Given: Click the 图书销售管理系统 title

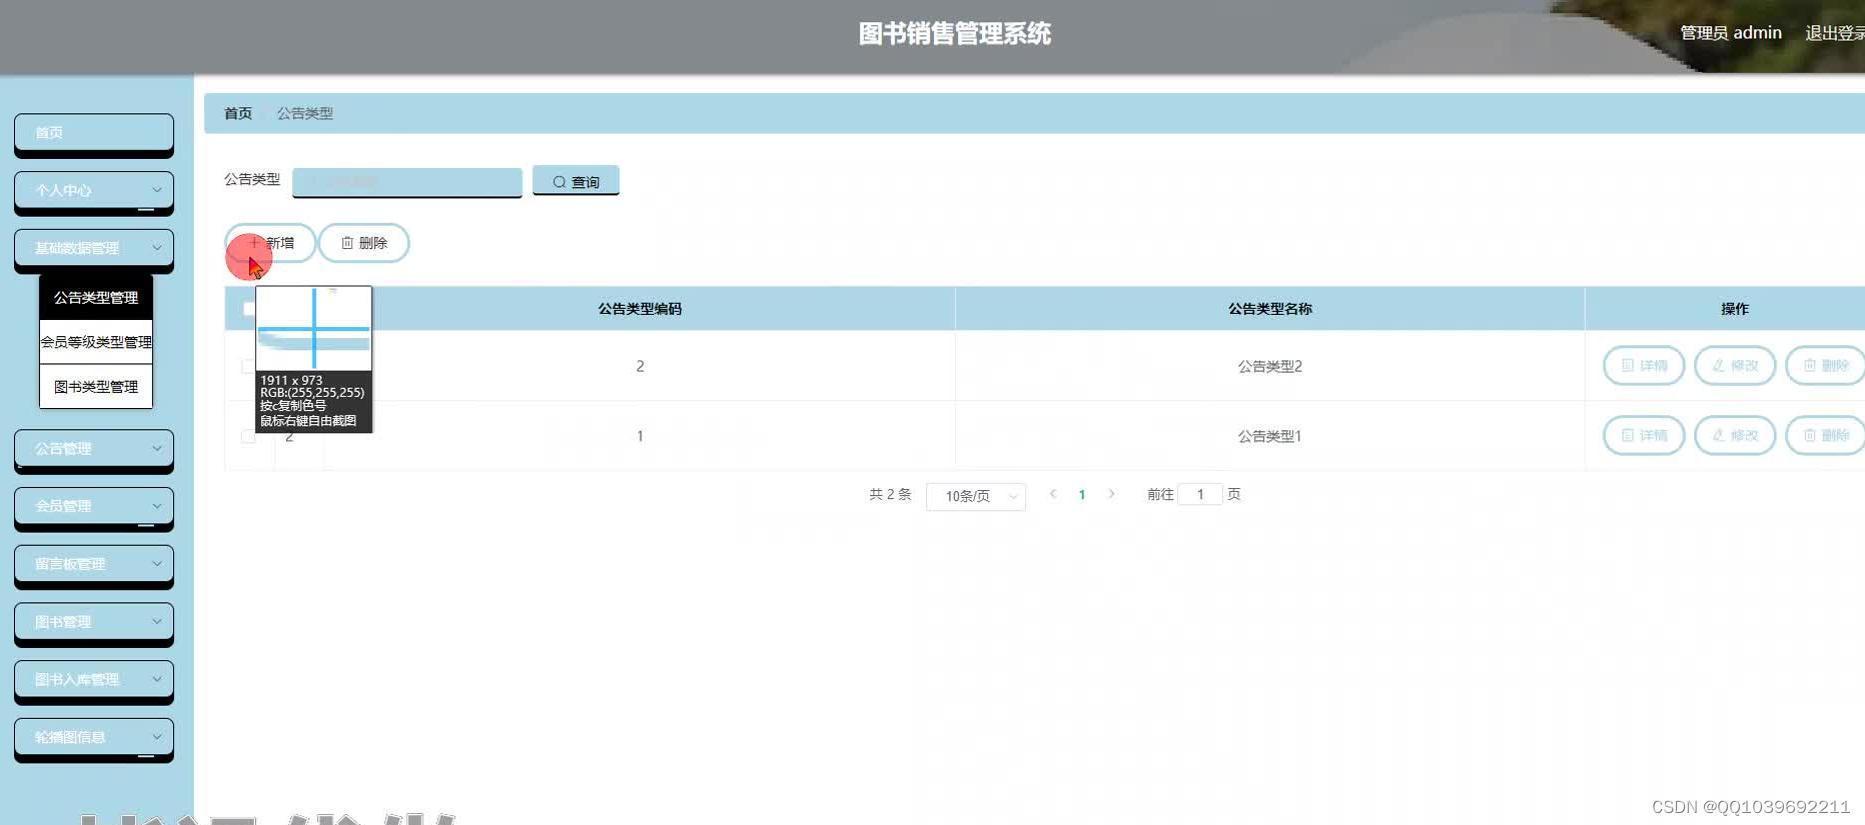Looking at the screenshot, I should click(x=955, y=34).
